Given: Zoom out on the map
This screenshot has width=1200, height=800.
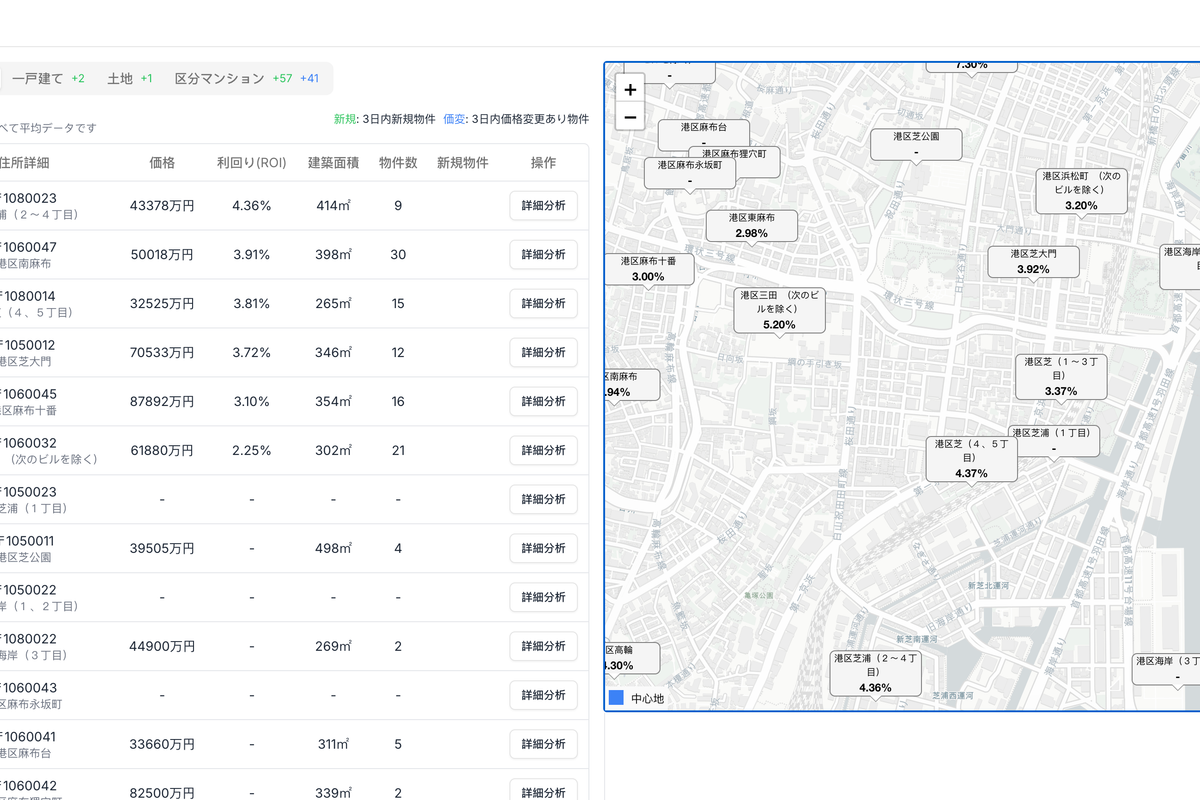Looking at the screenshot, I should pos(630,117).
